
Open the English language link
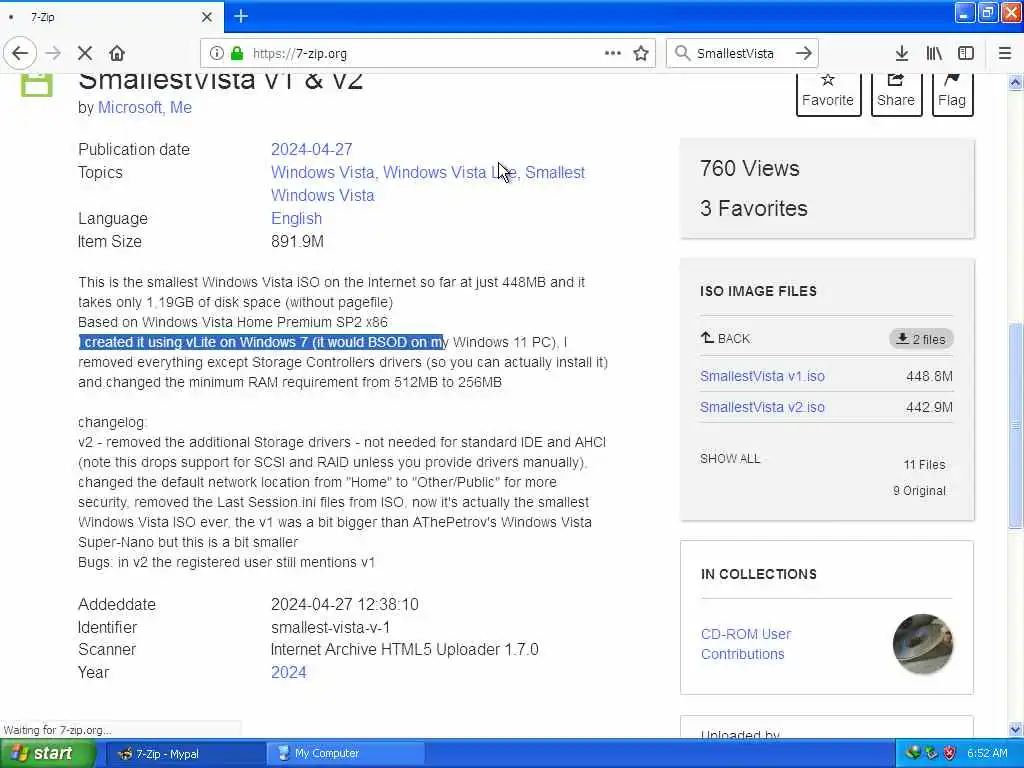(x=296, y=219)
